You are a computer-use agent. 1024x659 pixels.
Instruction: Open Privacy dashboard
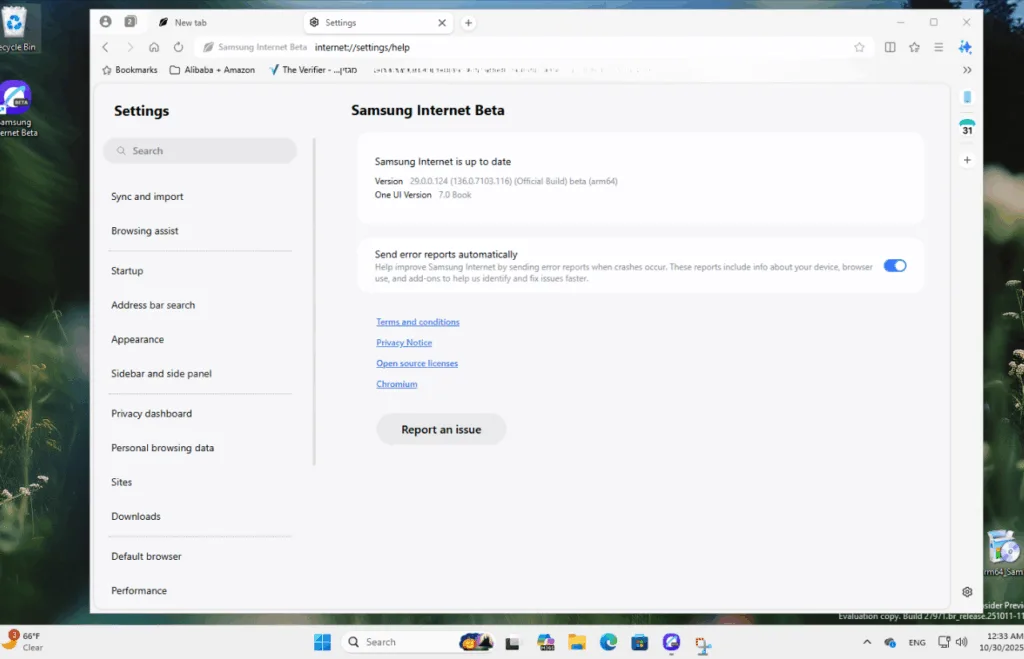pyautogui.click(x=152, y=413)
